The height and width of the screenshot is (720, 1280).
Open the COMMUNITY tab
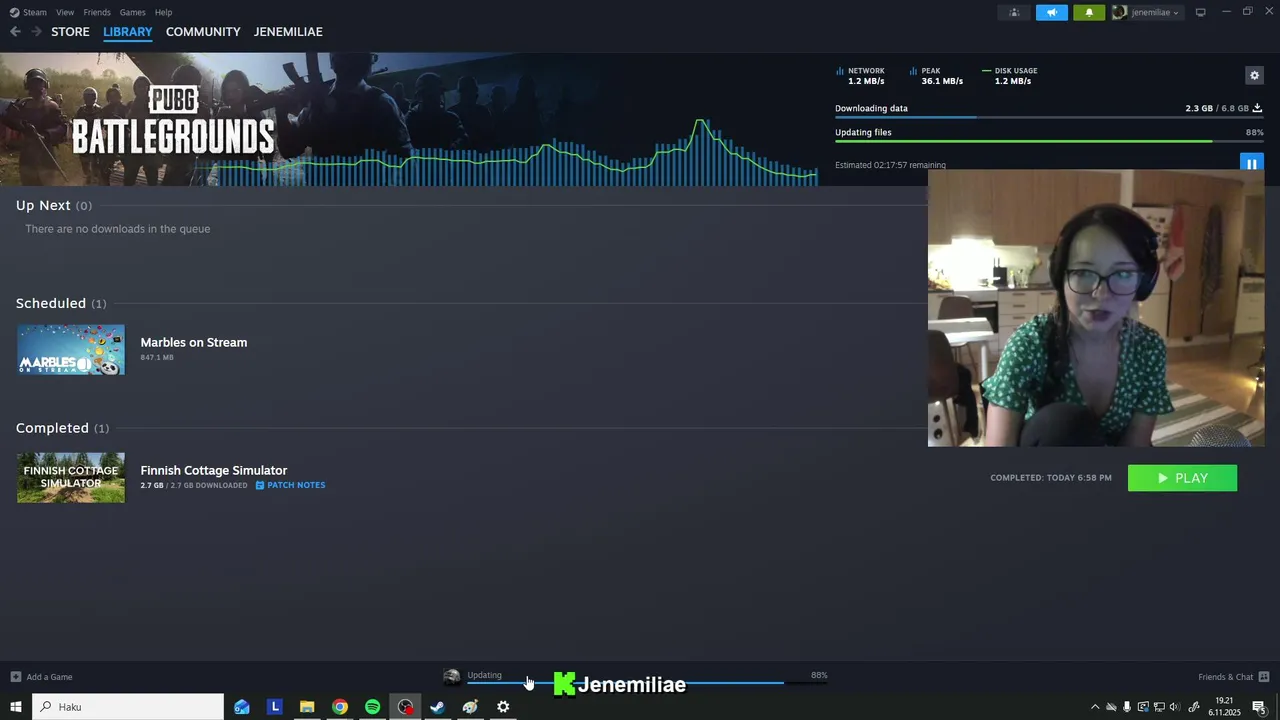(203, 32)
